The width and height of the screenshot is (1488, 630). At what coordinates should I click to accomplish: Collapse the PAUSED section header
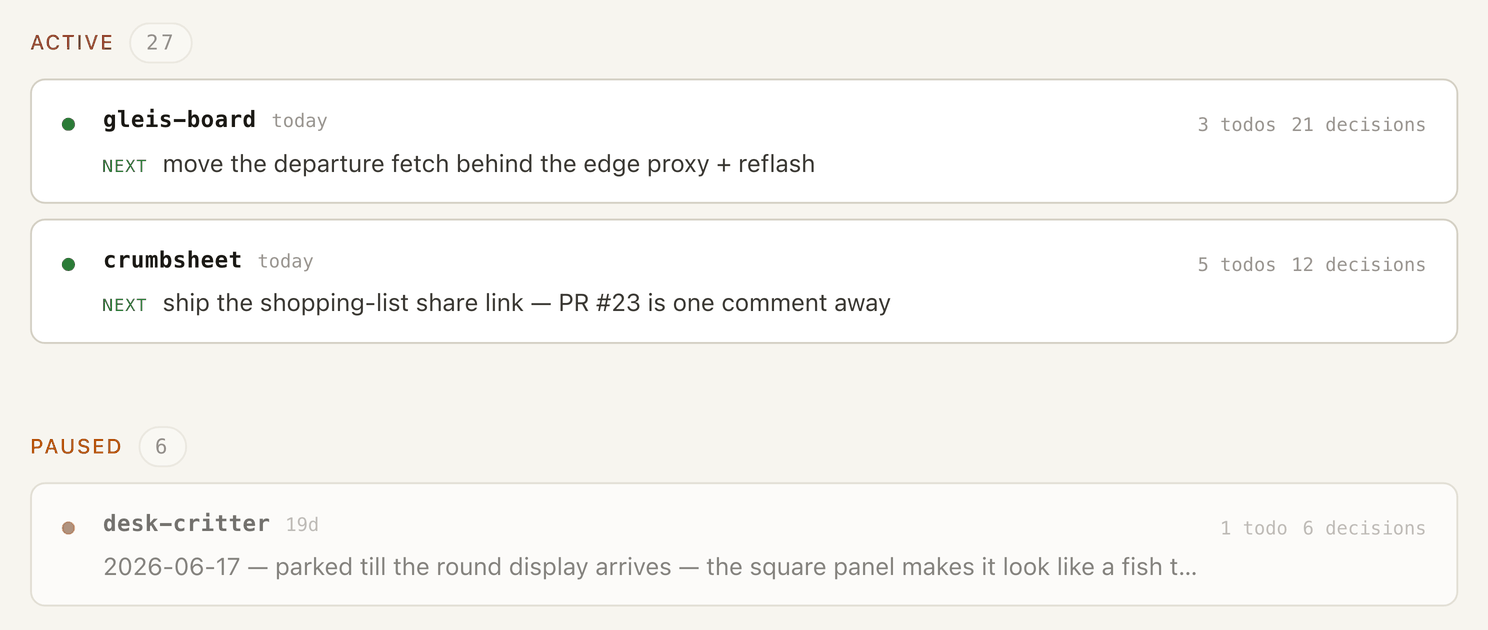point(76,446)
